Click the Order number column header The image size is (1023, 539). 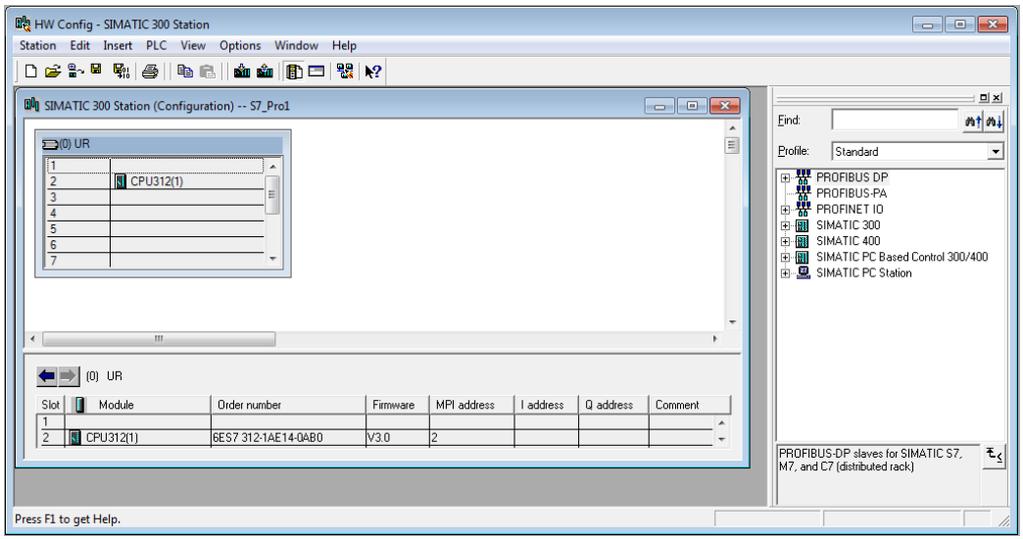point(288,405)
